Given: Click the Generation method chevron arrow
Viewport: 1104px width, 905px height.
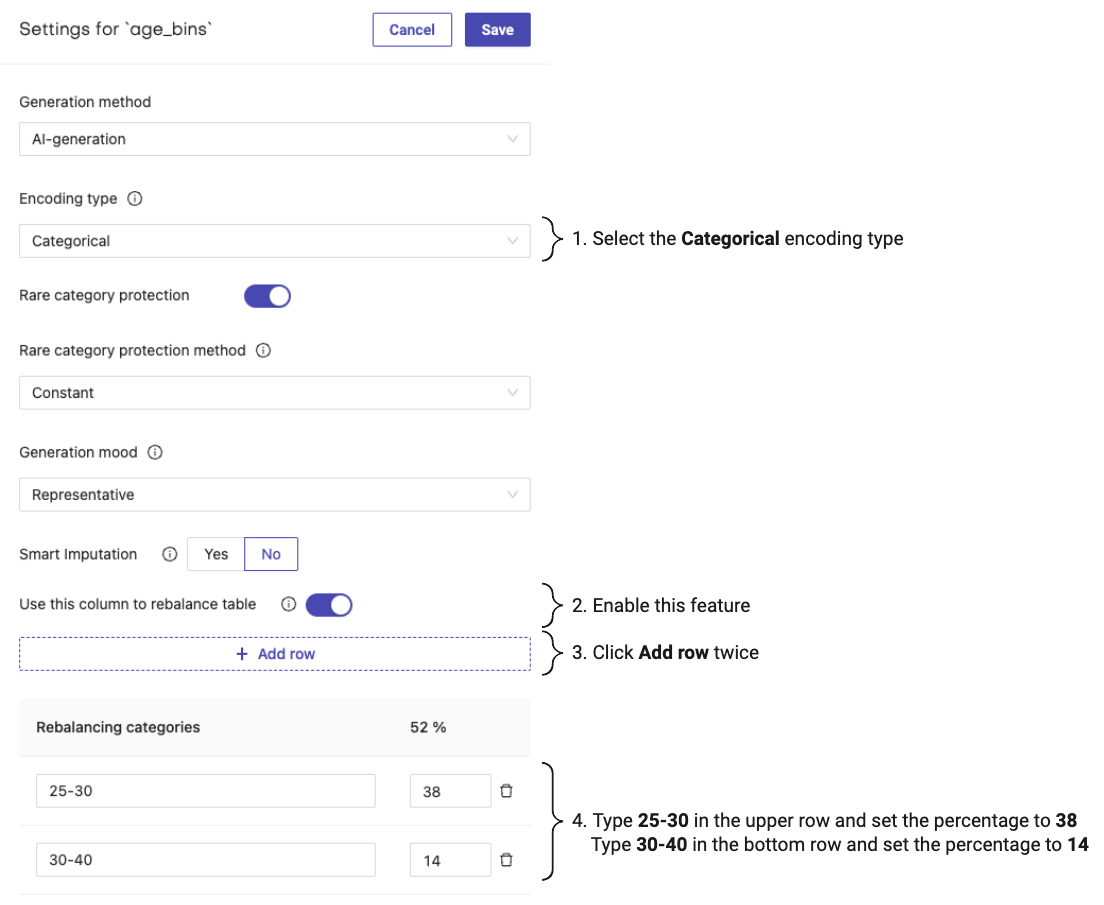Looking at the screenshot, I should [513, 139].
